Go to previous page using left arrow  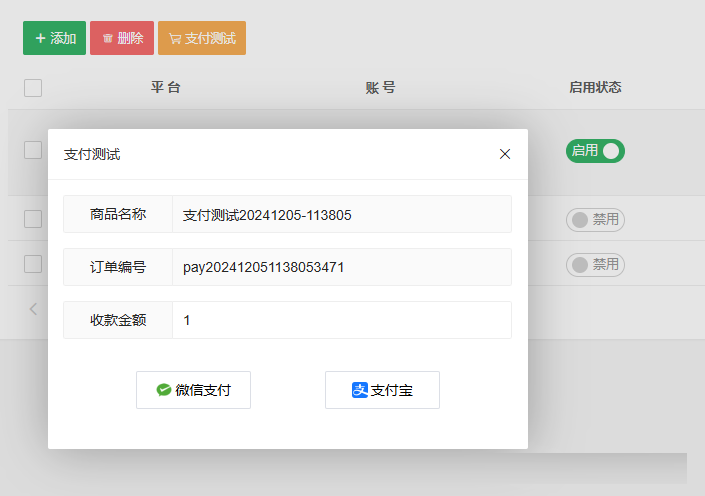pos(33,309)
